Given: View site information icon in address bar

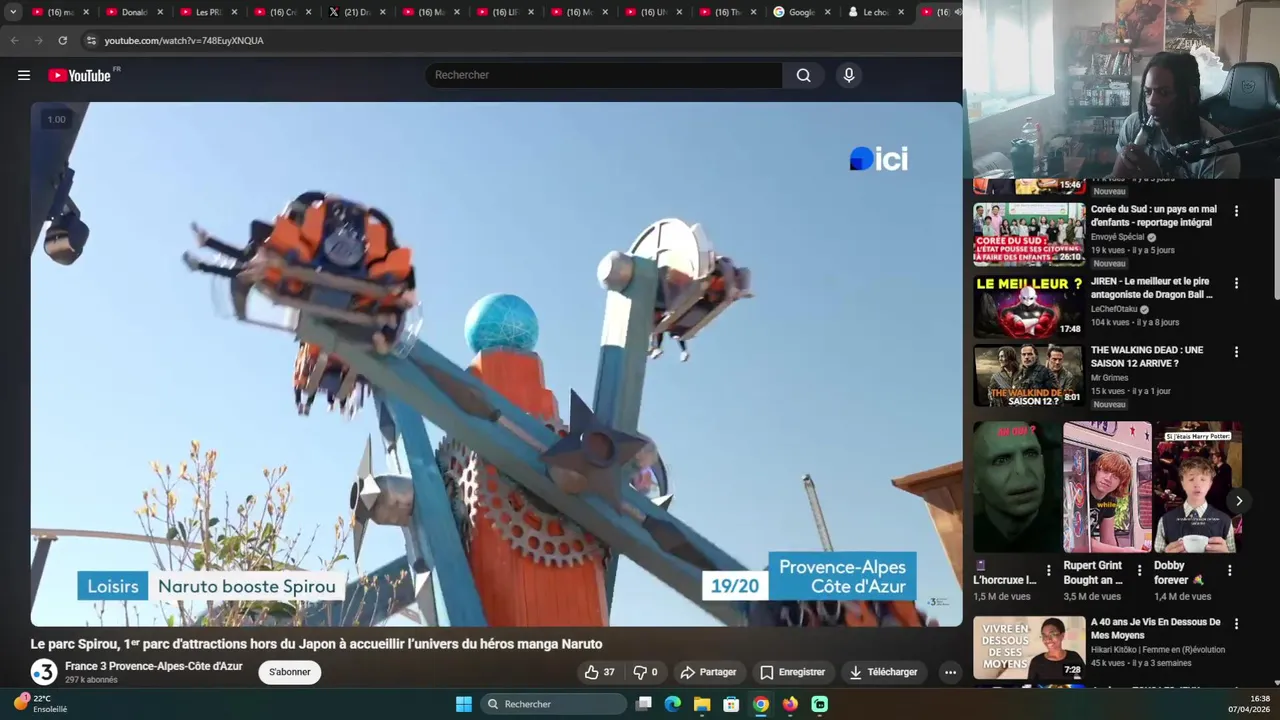Looking at the screenshot, I should pos(91,40).
